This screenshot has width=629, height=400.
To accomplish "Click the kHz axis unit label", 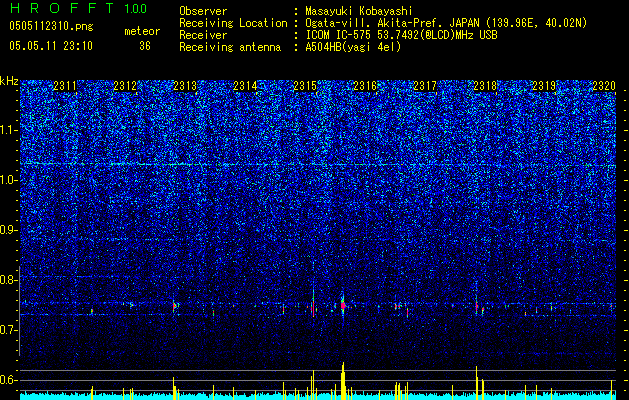I will point(9,81).
